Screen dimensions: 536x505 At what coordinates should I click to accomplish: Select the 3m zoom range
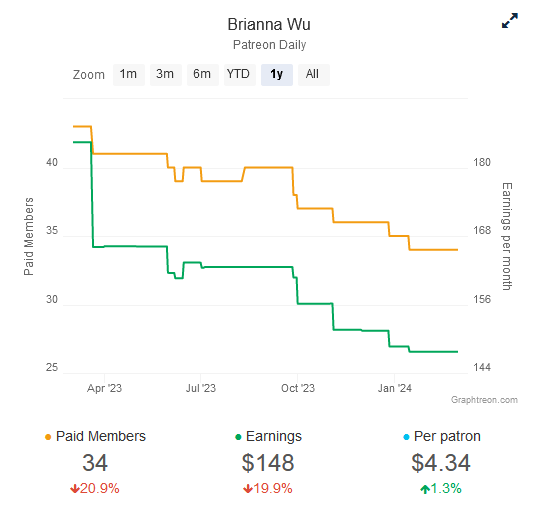coord(165,75)
